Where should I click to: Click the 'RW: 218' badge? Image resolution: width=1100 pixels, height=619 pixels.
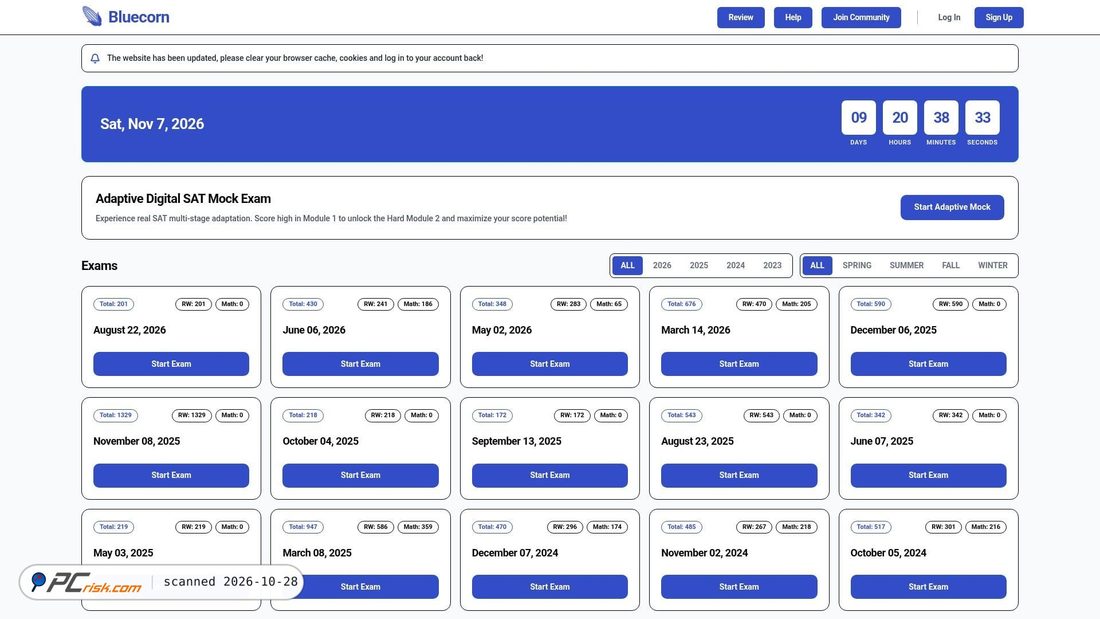click(x=383, y=415)
